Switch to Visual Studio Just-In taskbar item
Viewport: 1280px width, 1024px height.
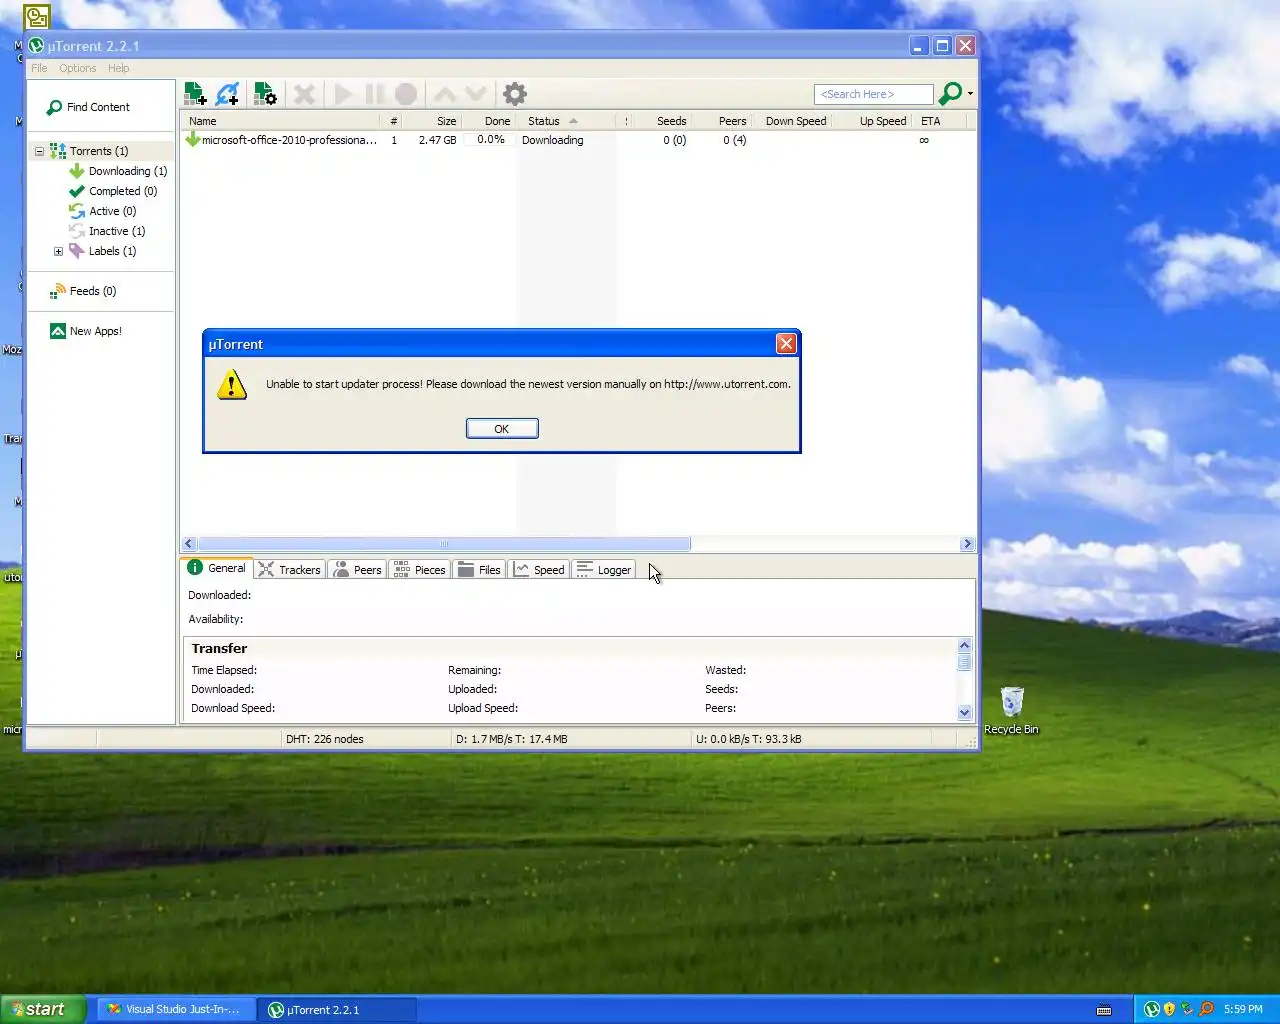click(x=176, y=1010)
